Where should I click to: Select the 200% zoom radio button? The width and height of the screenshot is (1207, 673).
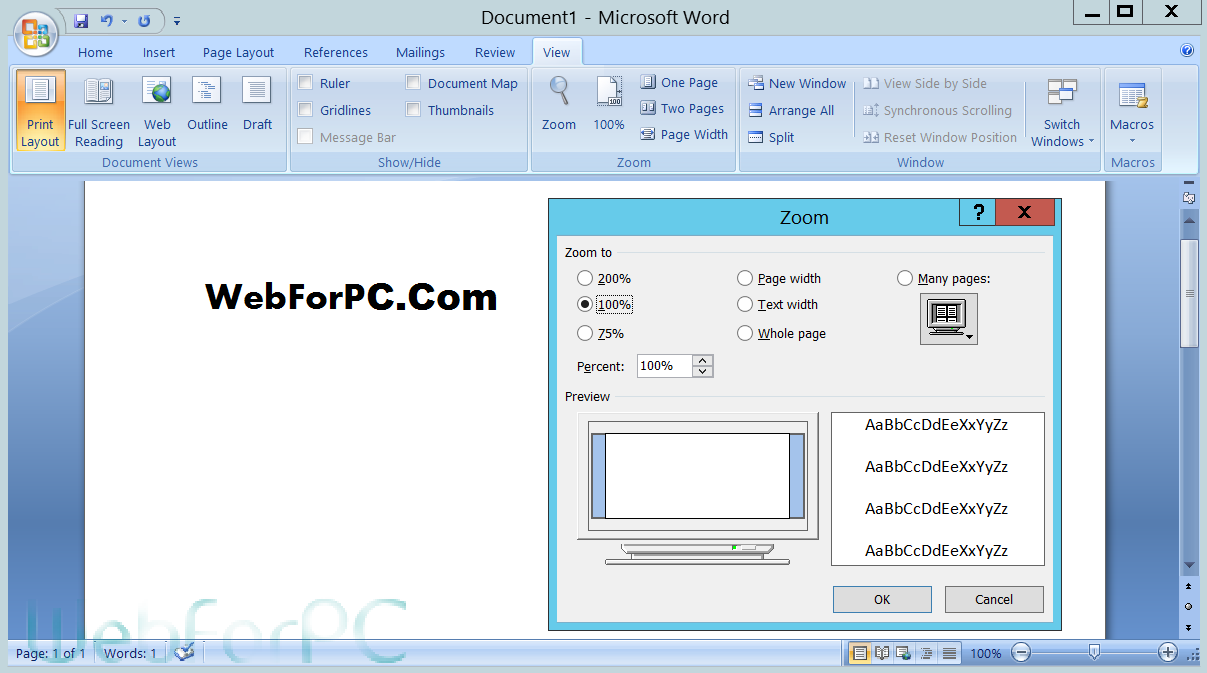(585, 279)
